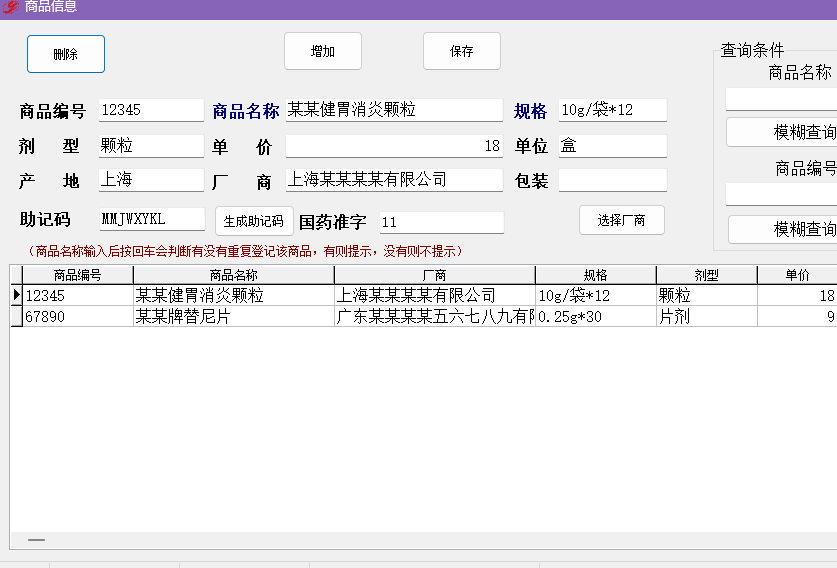Click the 剂型 column header in table
The height and width of the screenshot is (568, 837).
707,275
